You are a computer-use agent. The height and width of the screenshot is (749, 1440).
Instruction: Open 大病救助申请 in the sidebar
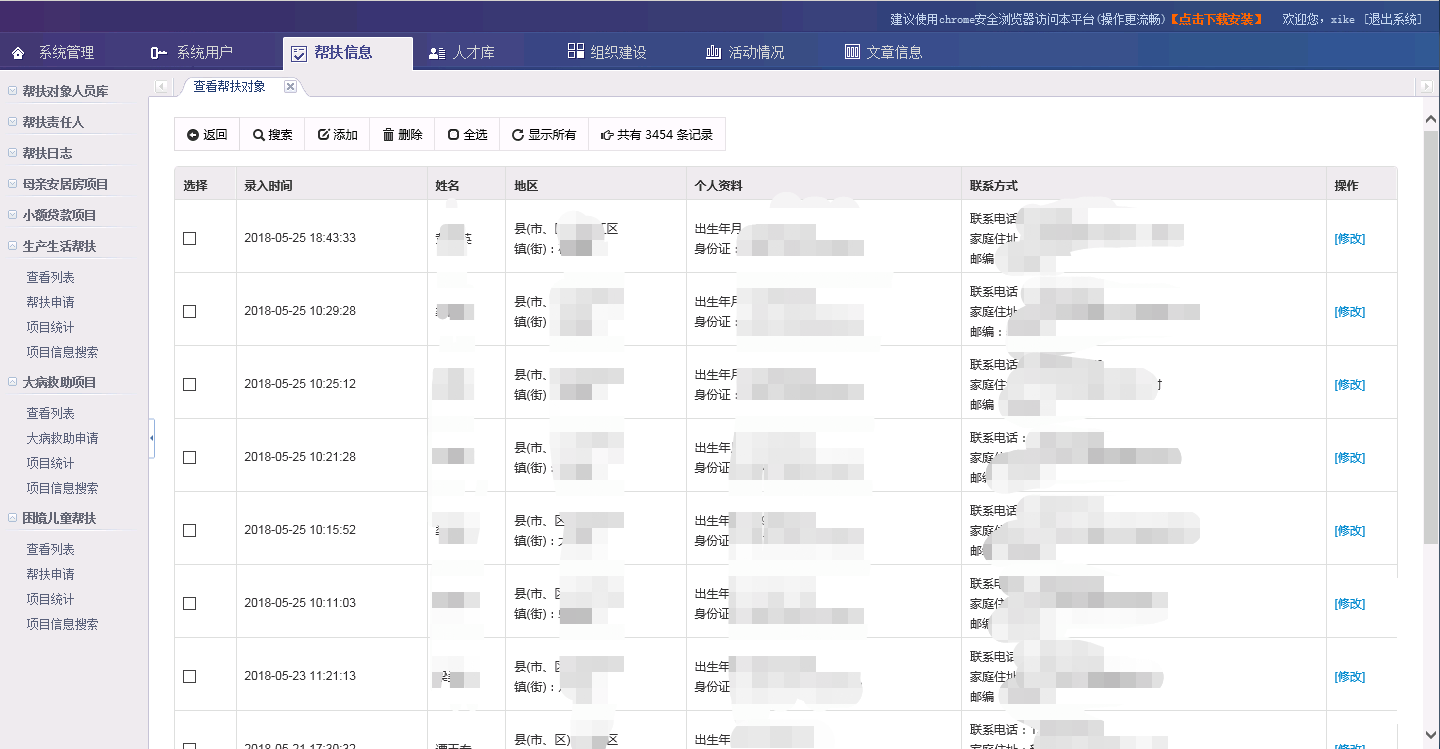point(62,438)
